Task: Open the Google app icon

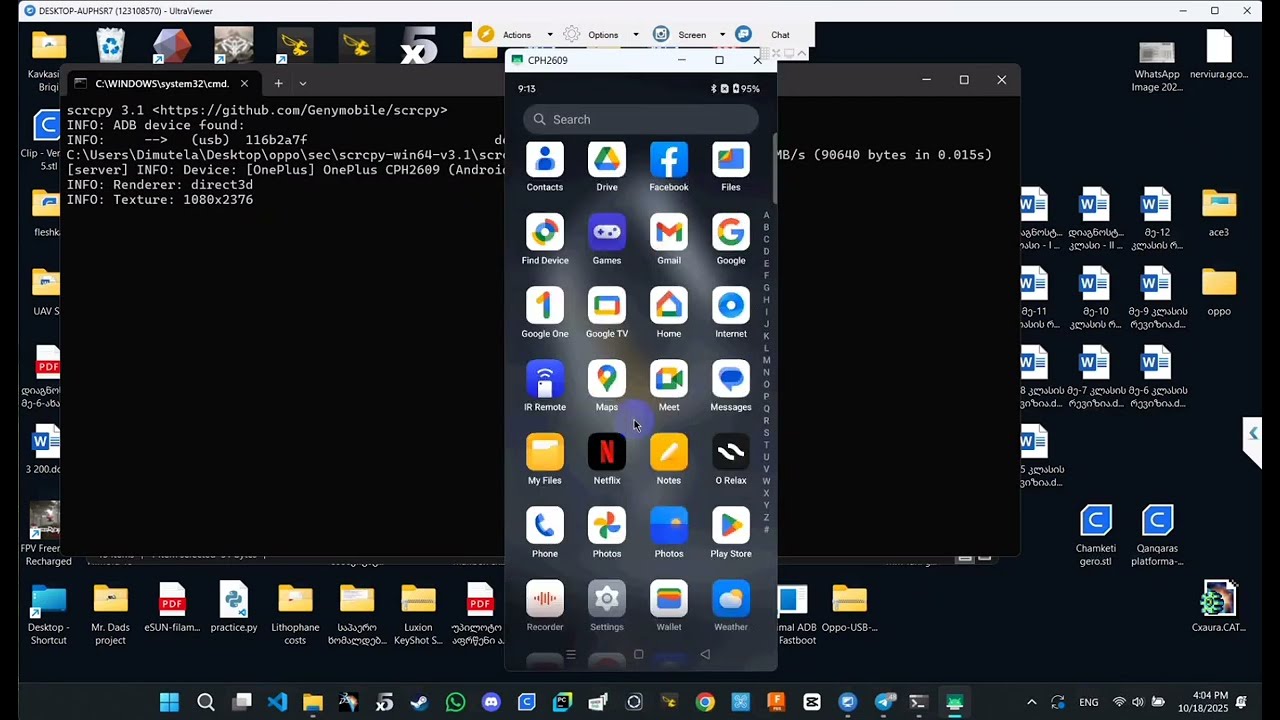Action: pos(731,239)
